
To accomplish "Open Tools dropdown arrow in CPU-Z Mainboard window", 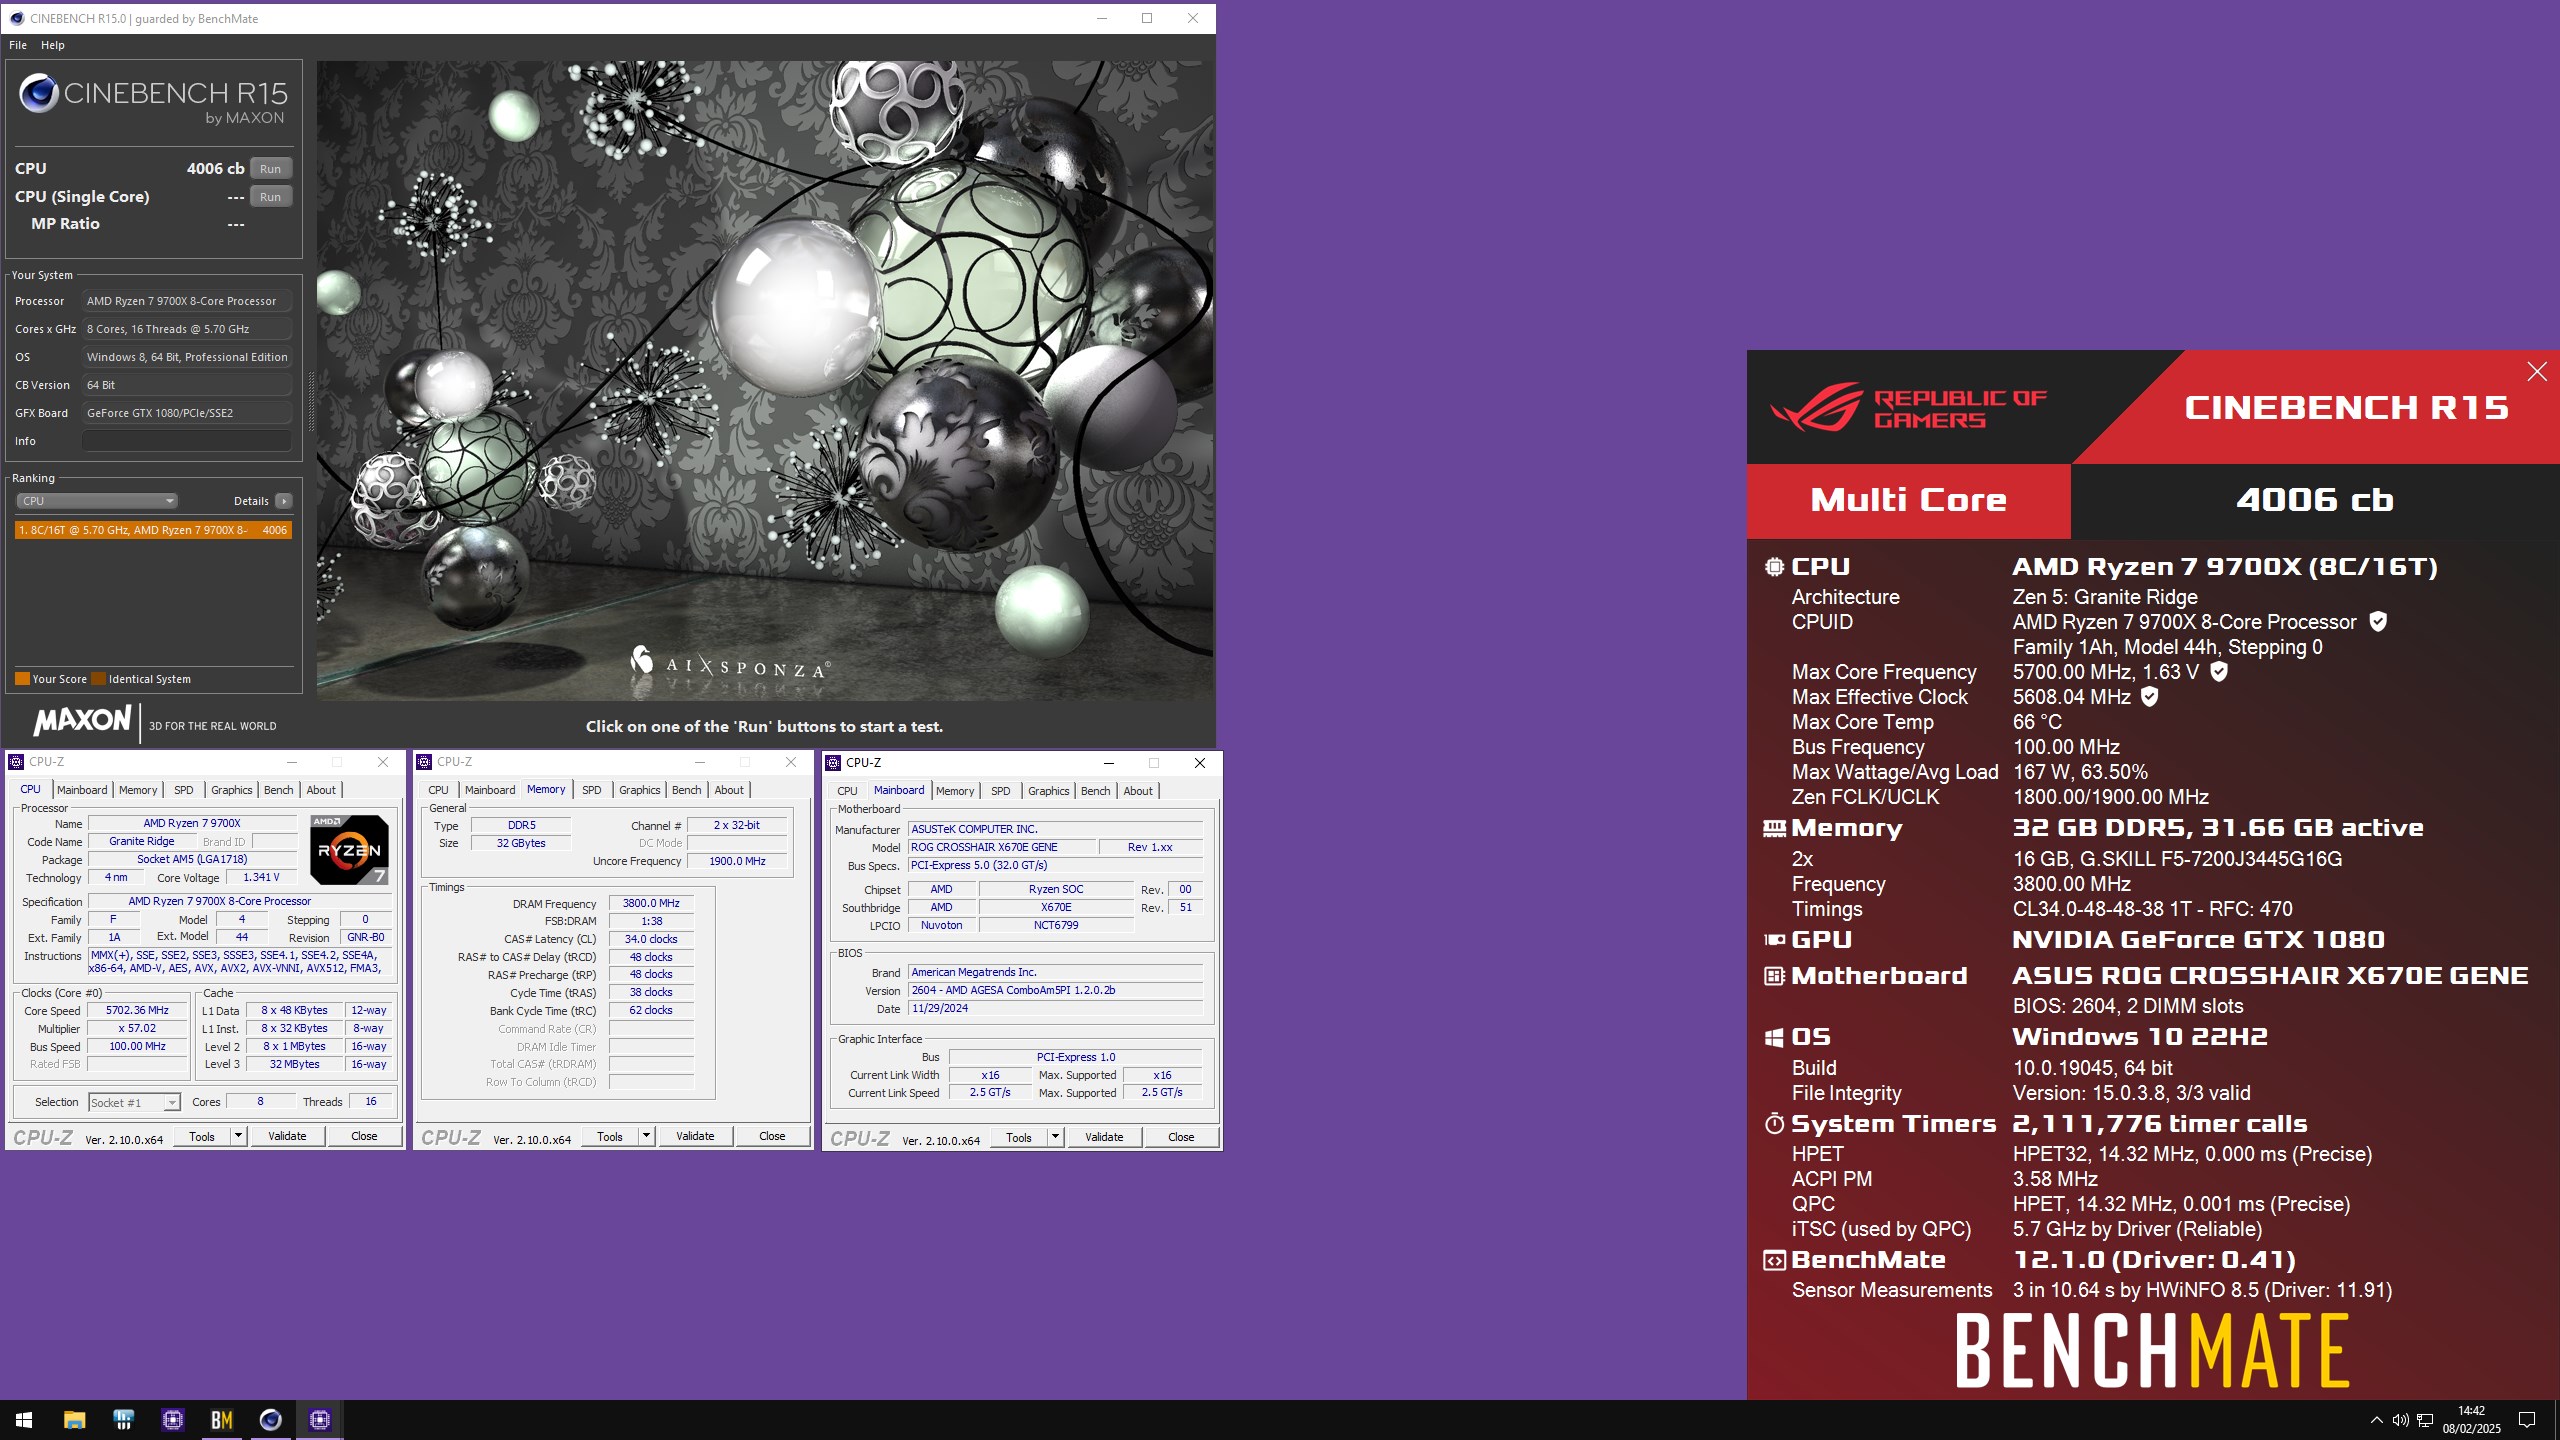I will coord(1055,1137).
